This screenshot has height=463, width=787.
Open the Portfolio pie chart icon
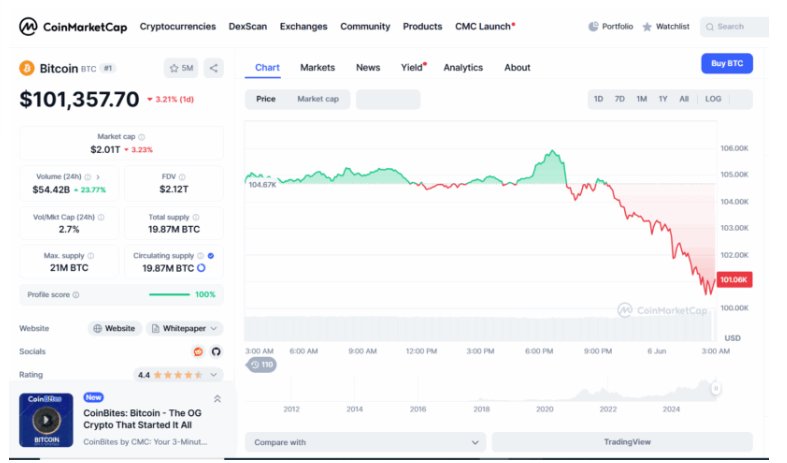click(x=593, y=27)
